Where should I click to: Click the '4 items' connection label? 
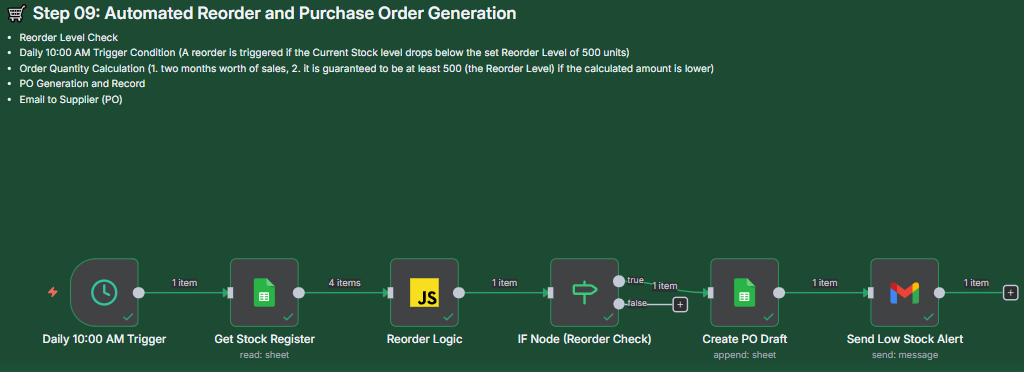pos(344,283)
